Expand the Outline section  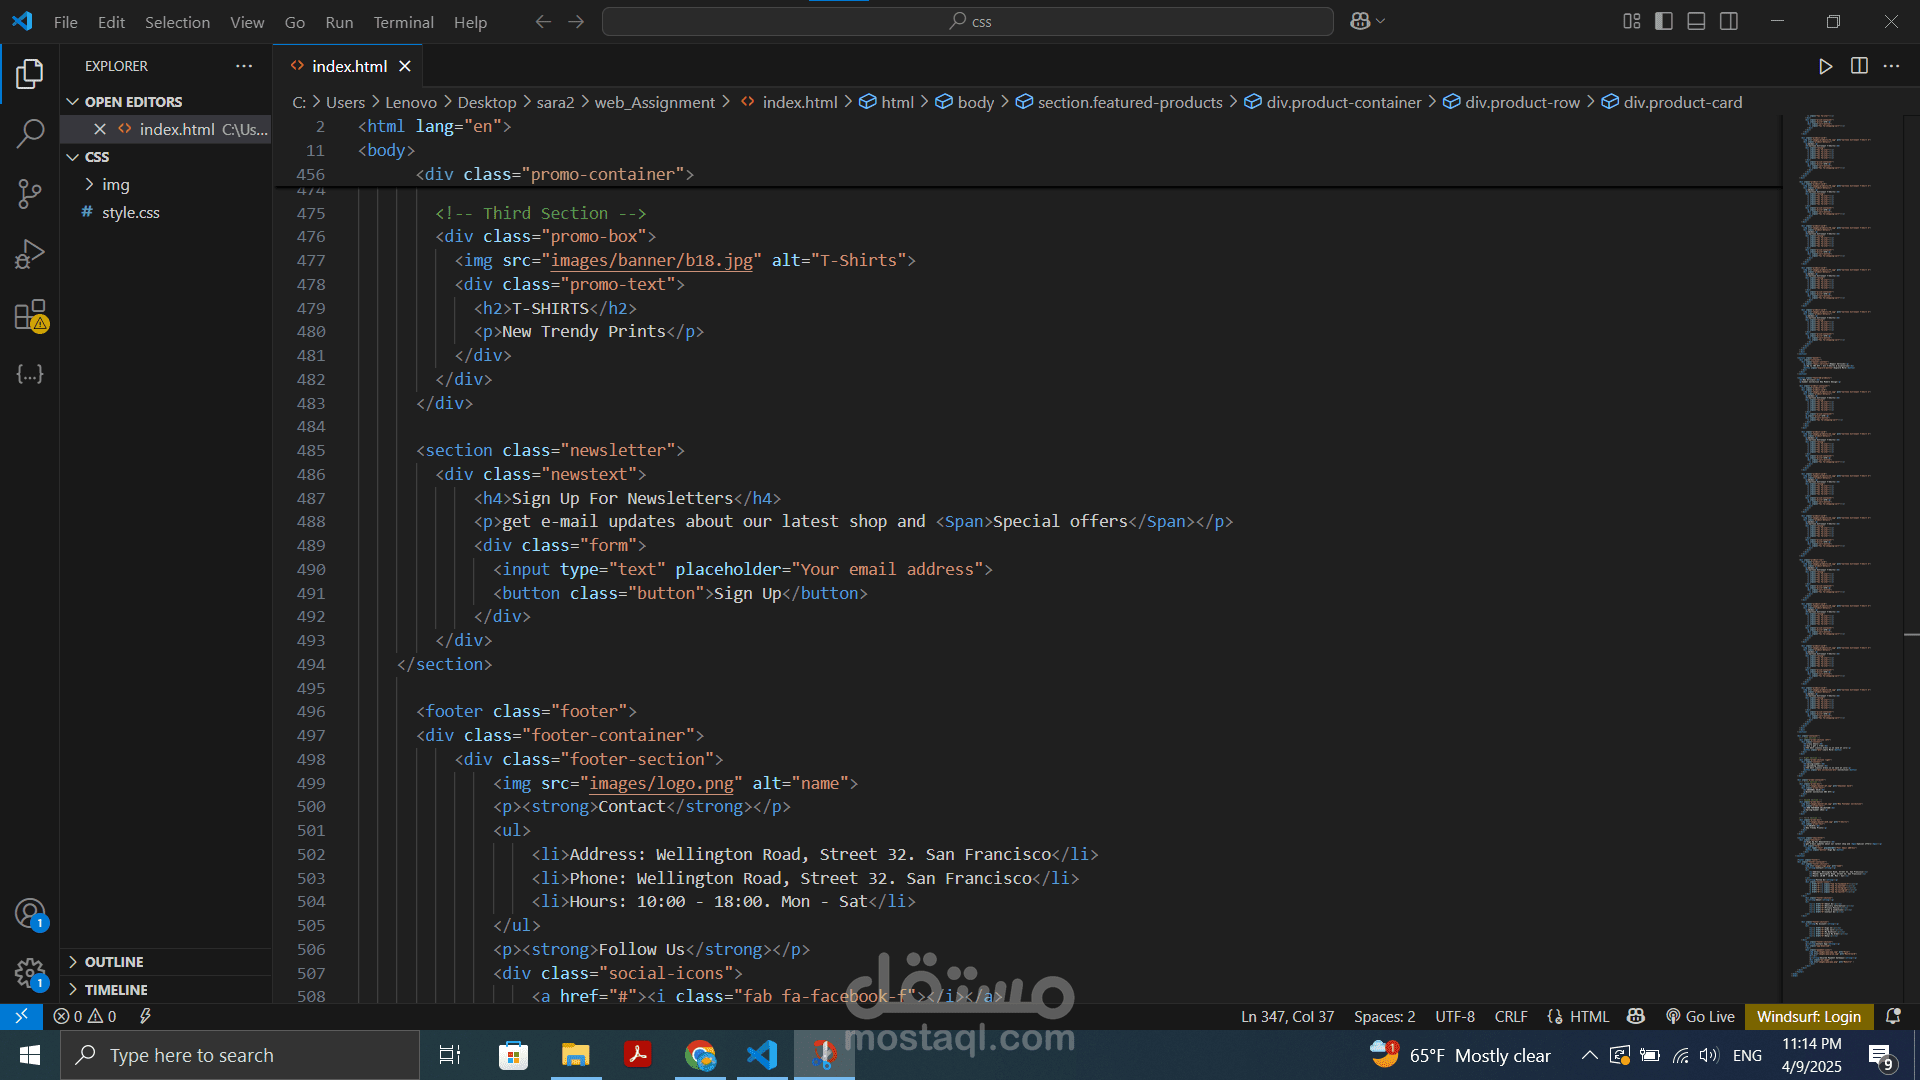pos(166,962)
